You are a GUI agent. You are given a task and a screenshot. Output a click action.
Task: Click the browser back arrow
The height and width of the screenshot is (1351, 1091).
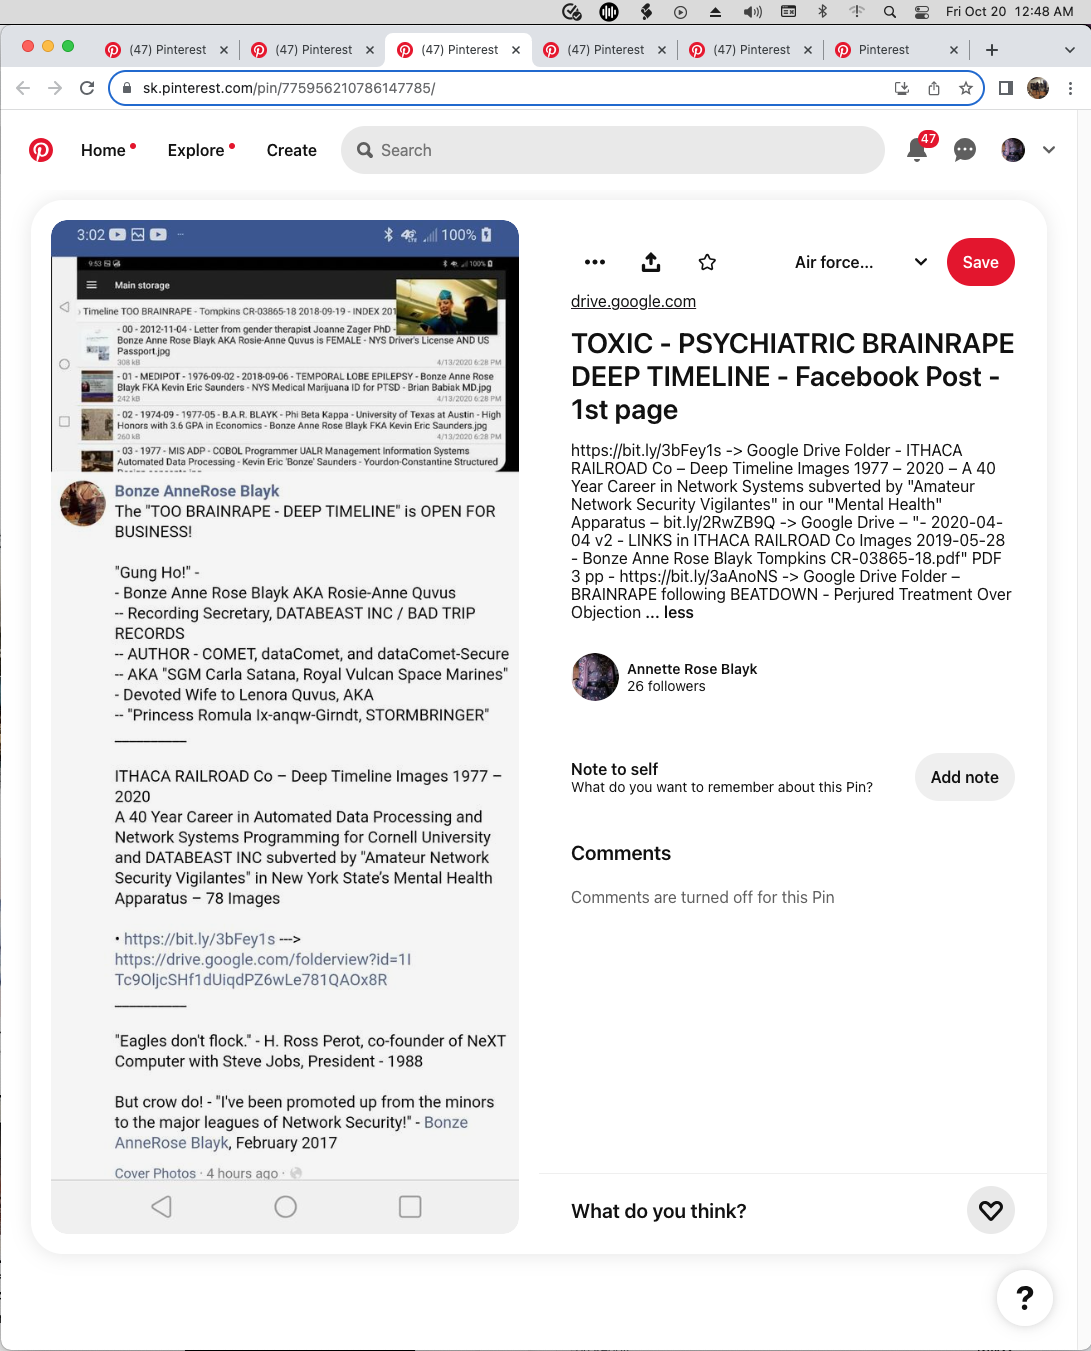click(x=23, y=88)
